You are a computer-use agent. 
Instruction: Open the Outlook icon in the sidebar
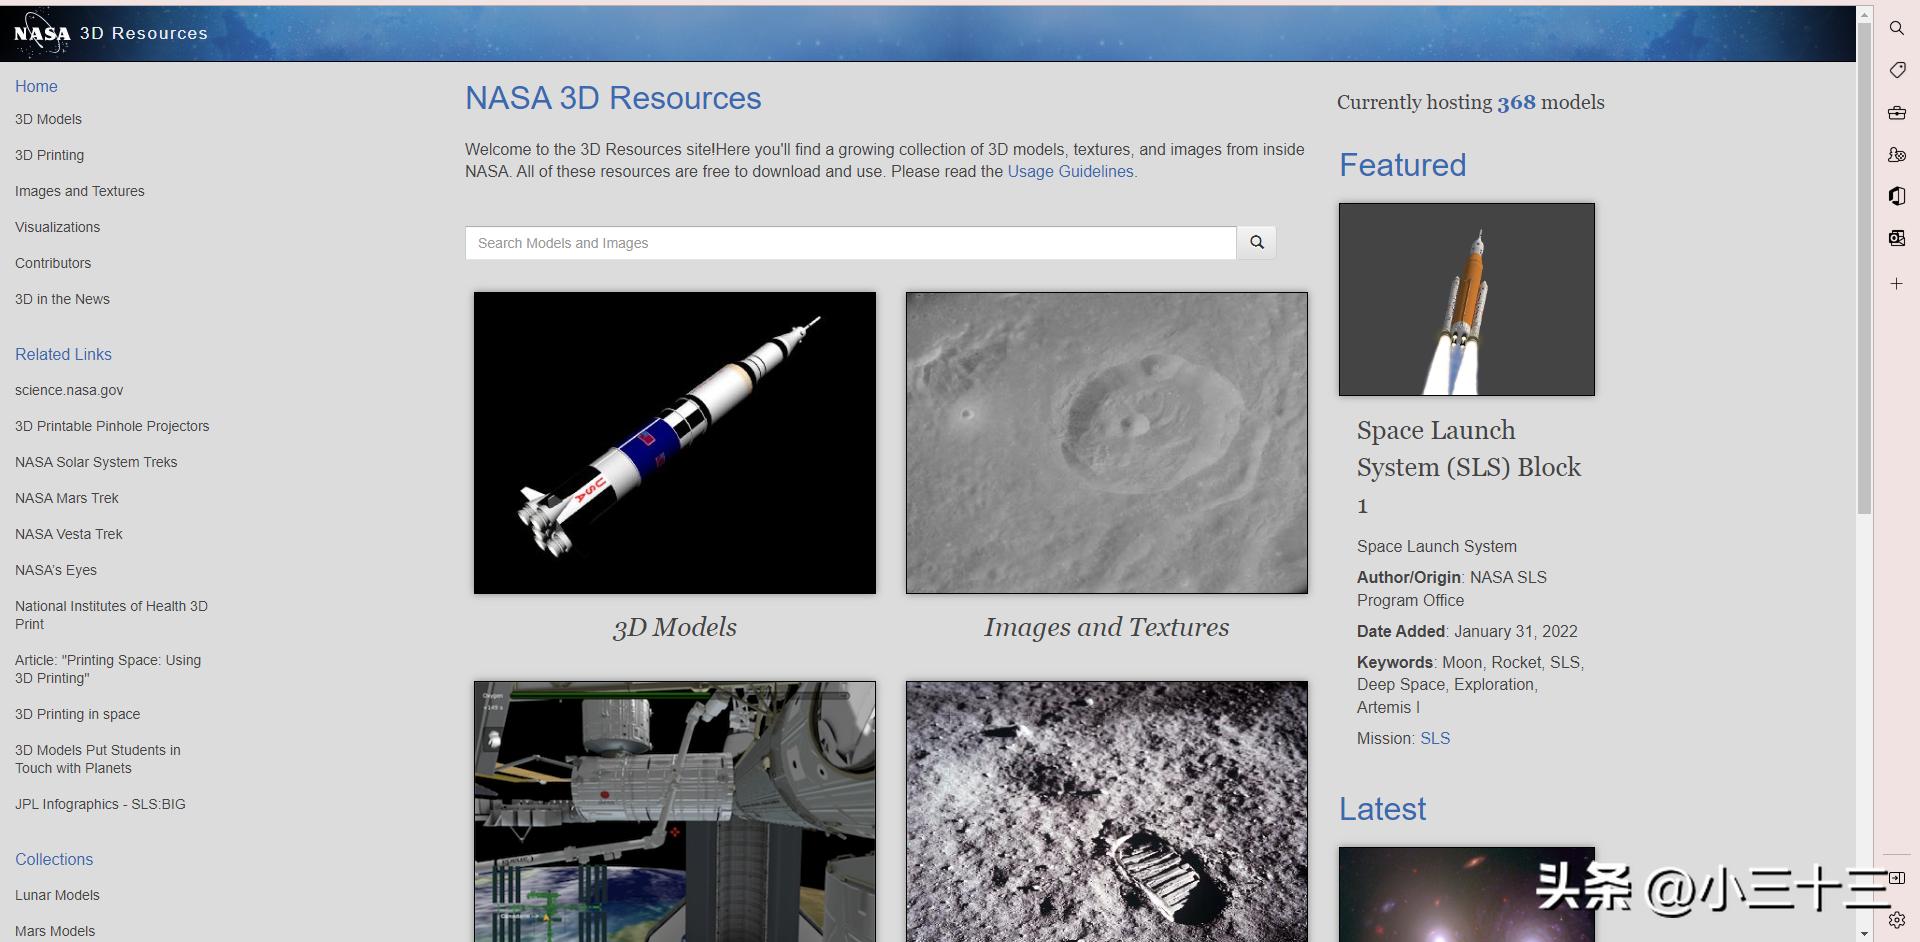tap(1896, 238)
